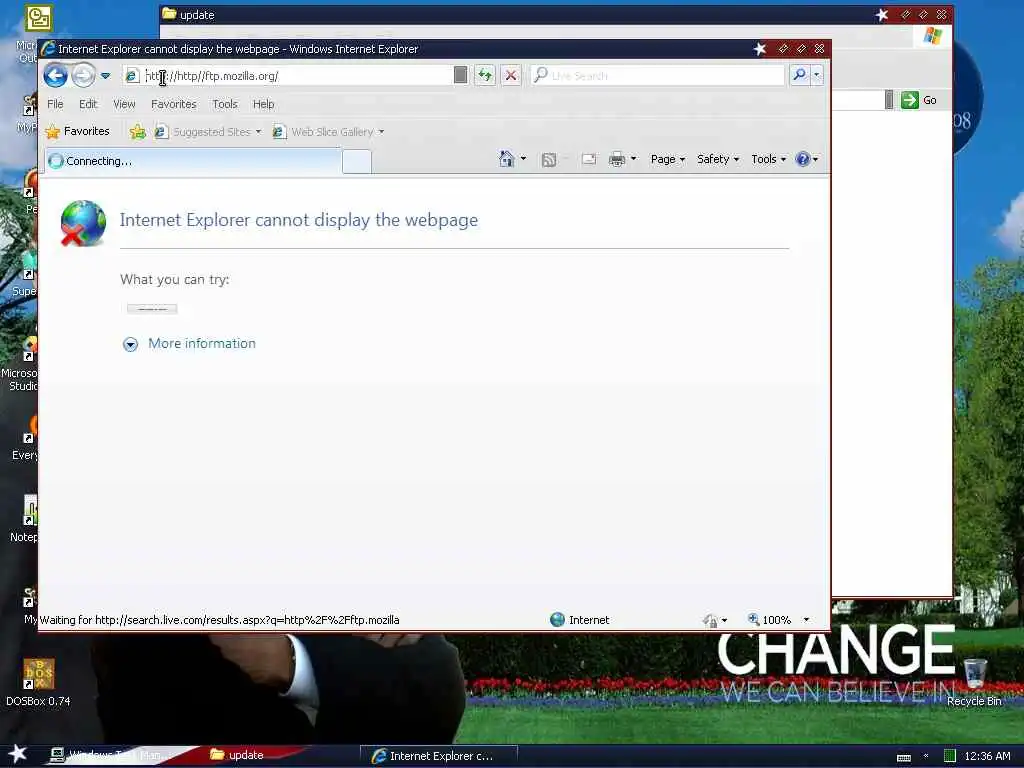Click the Internet zone globe in status bar
Screen dimensions: 1024x768
pos(557,620)
